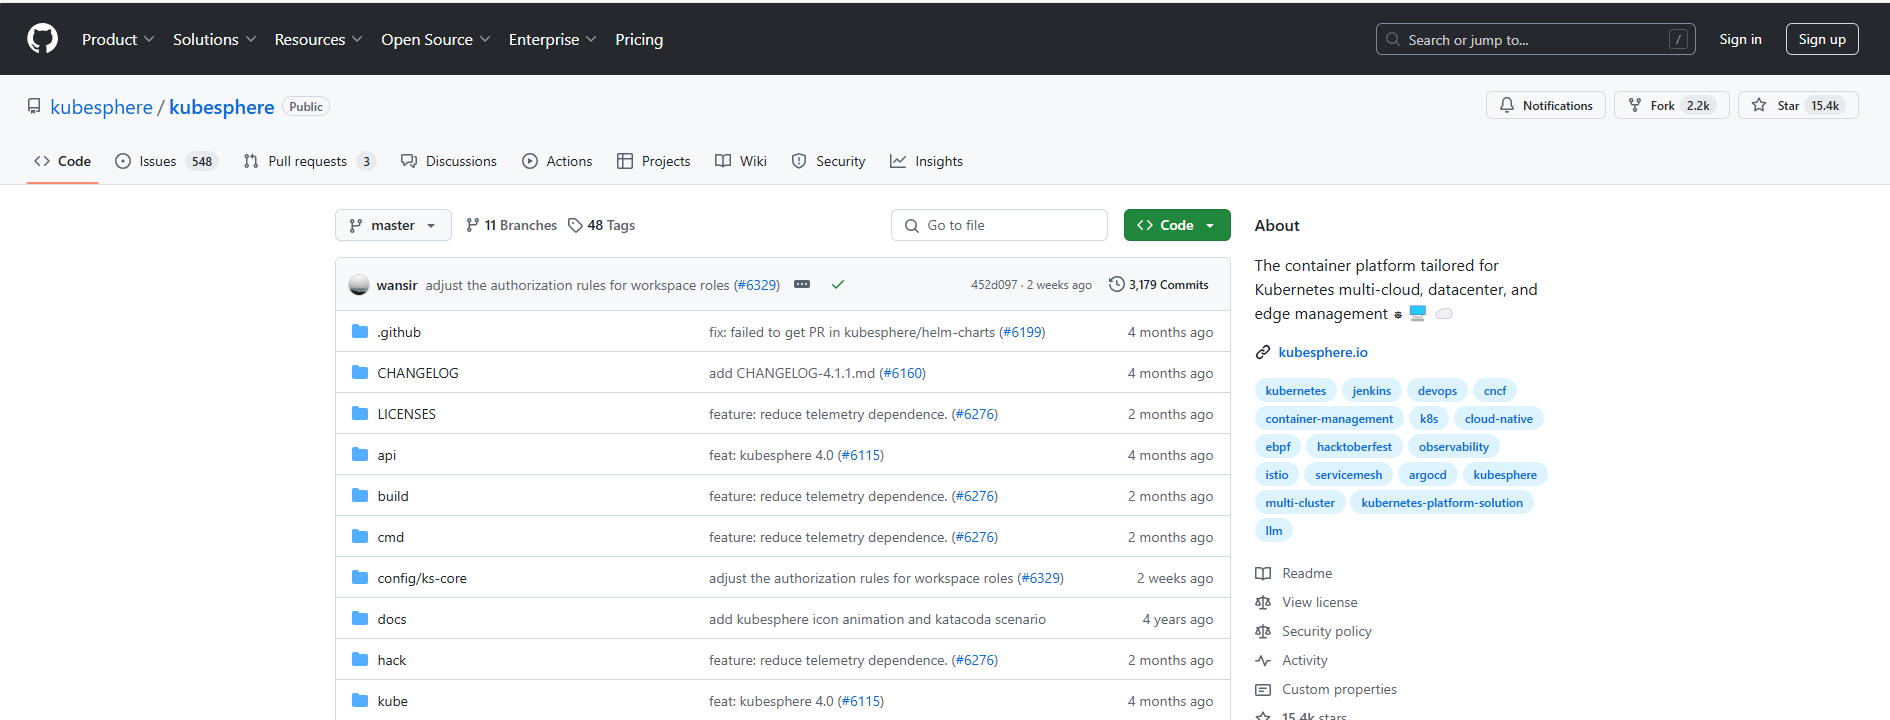Open pull request #6199 link

(1022, 332)
